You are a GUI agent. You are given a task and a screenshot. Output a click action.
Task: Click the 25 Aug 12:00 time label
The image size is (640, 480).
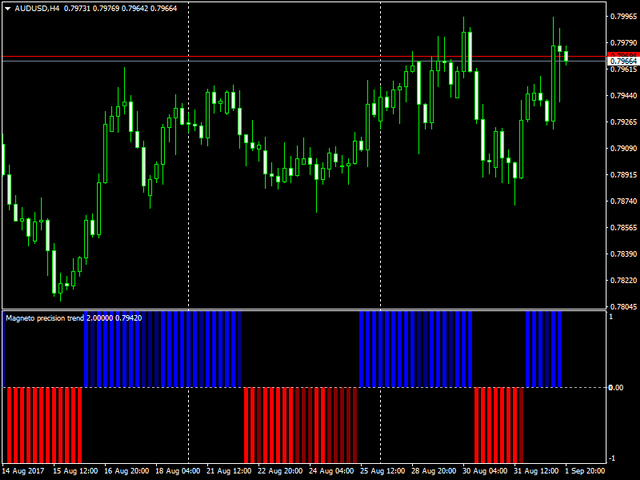[382, 471]
